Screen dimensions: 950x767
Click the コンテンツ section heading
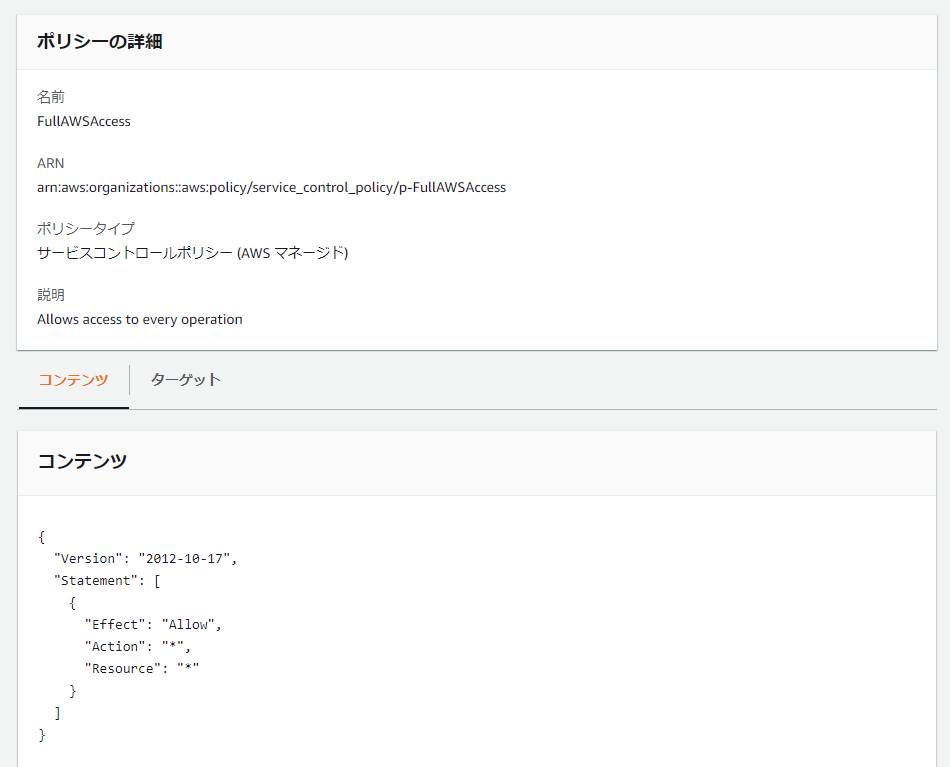click(82, 461)
